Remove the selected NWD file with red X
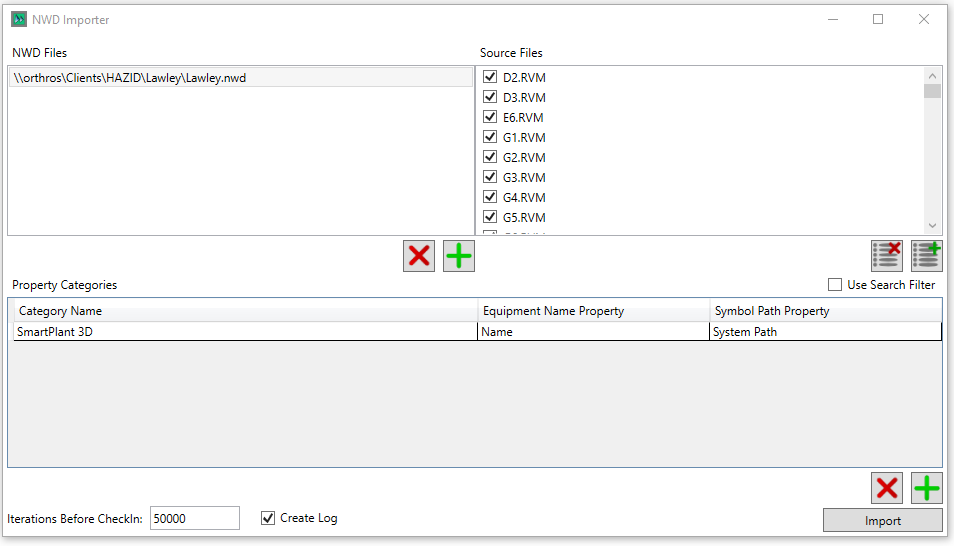The width and height of the screenshot is (954, 546). pos(419,256)
